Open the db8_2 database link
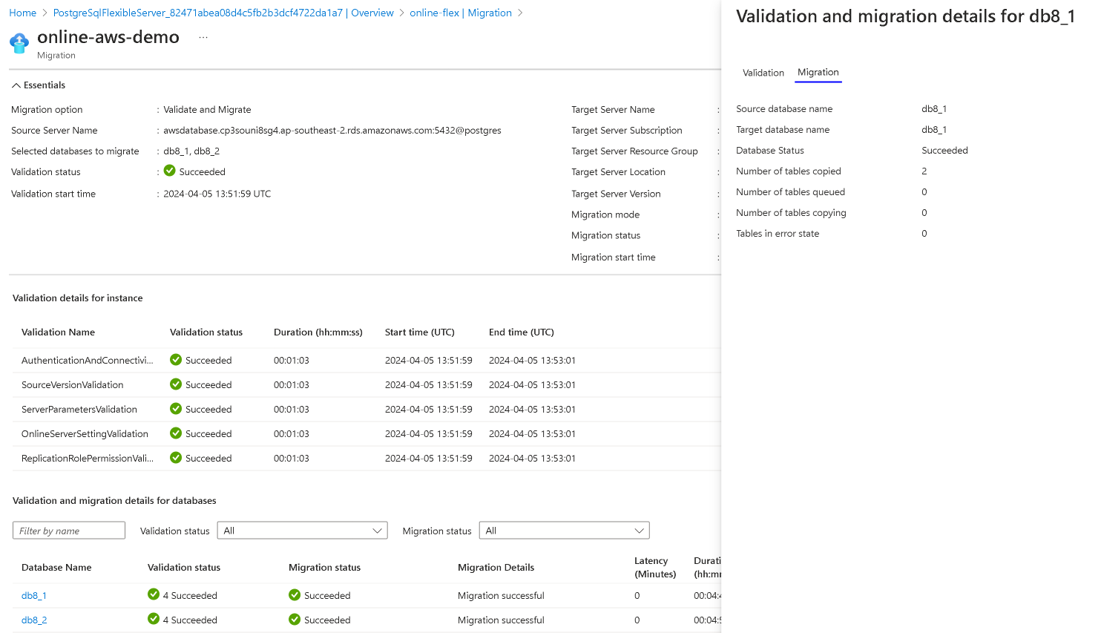This screenshot has width=1104, height=633. point(34,620)
